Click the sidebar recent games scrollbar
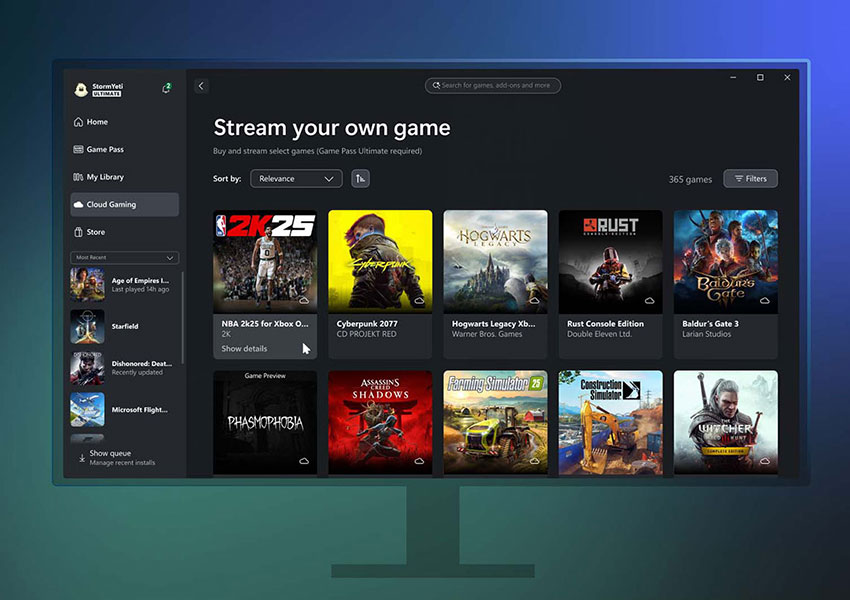 pyautogui.click(x=183, y=318)
